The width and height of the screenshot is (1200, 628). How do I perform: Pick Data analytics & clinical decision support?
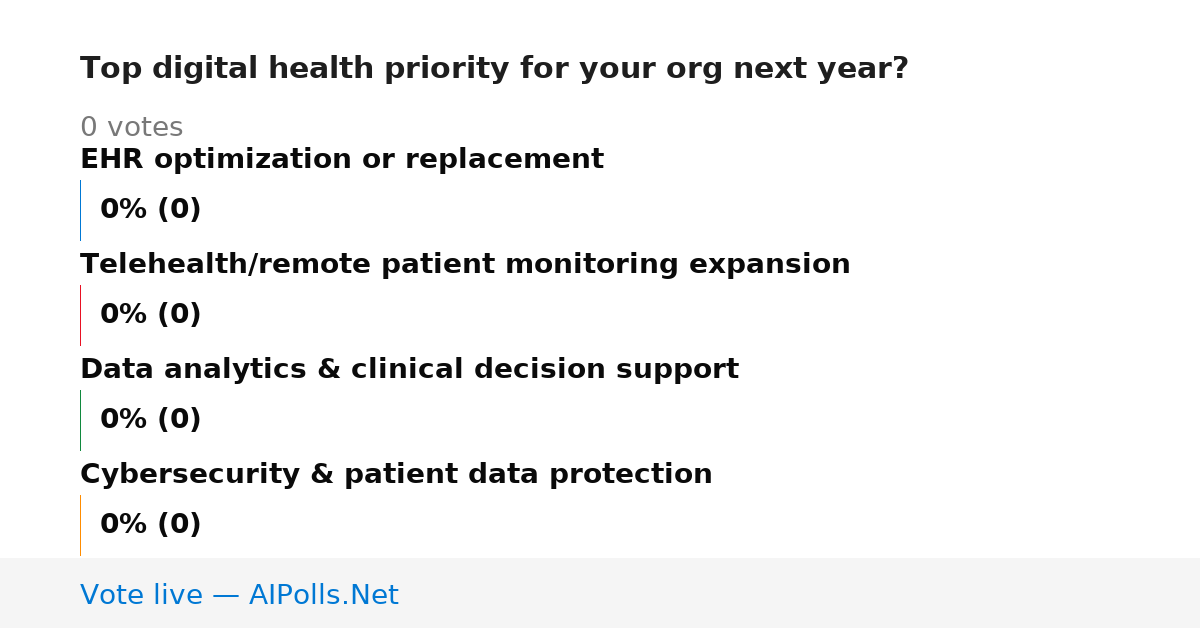(x=409, y=370)
